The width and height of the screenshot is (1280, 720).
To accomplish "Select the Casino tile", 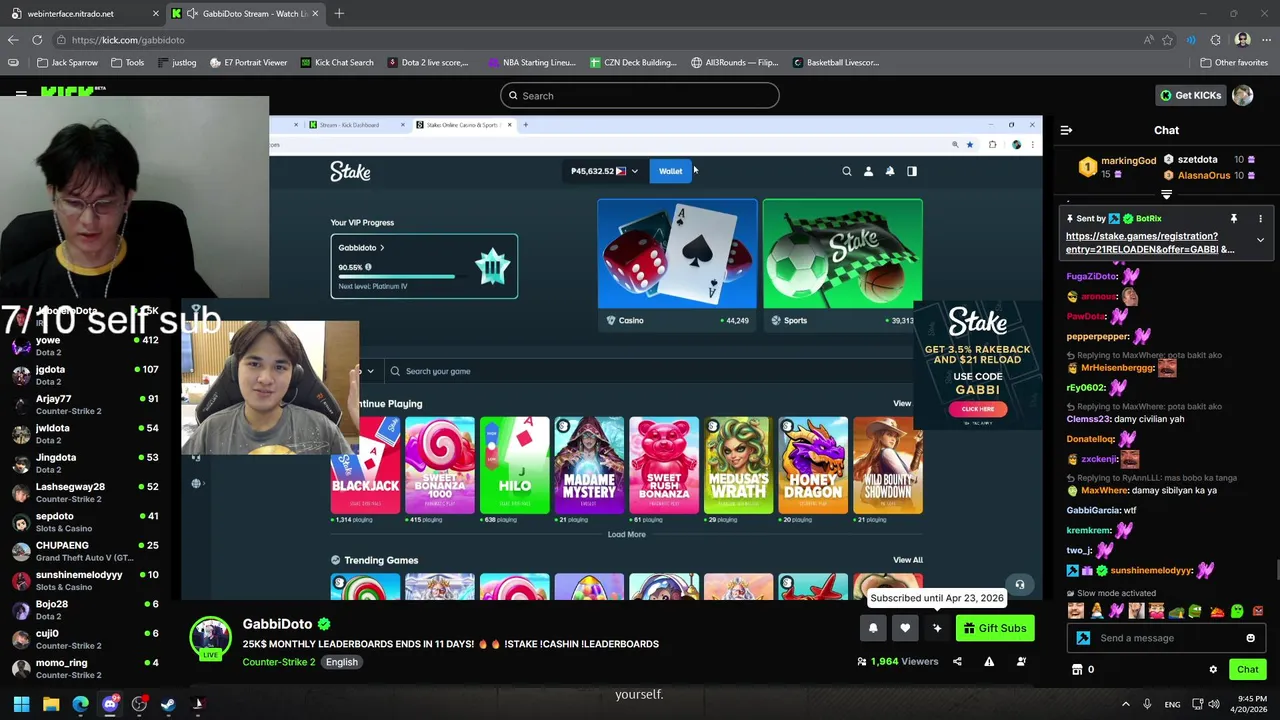I will tap(677, 265).
